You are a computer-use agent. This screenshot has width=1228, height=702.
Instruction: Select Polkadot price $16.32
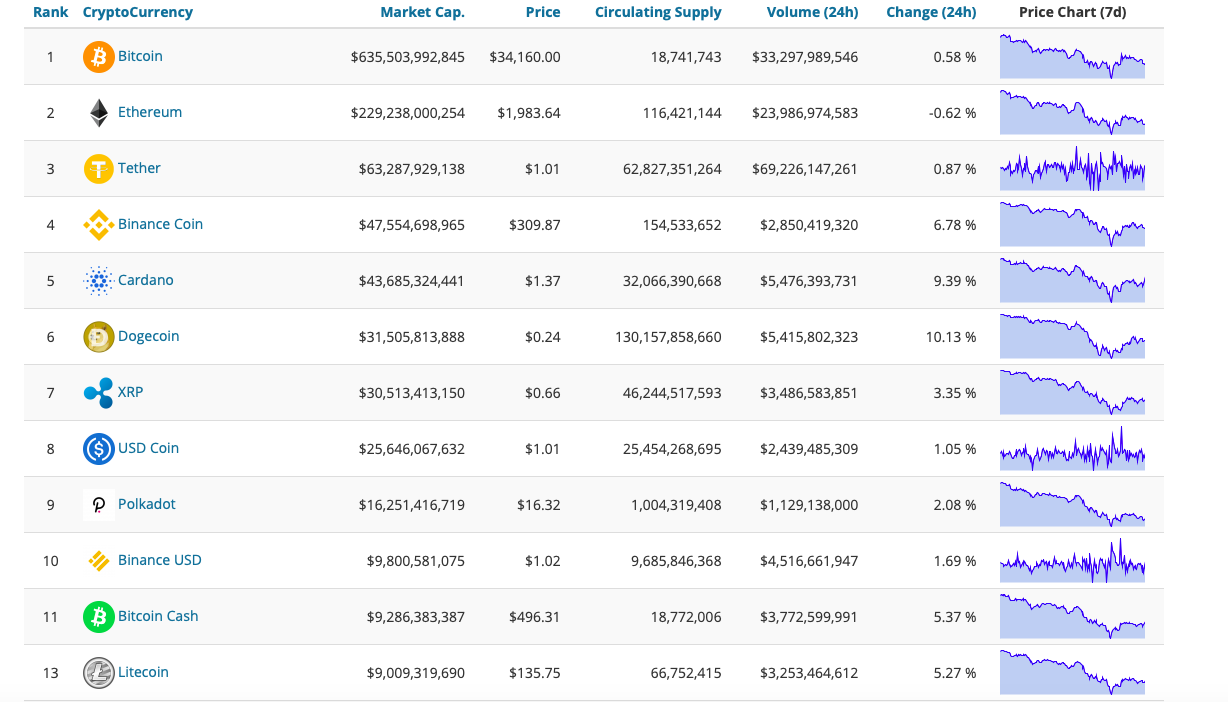(539, 505)
